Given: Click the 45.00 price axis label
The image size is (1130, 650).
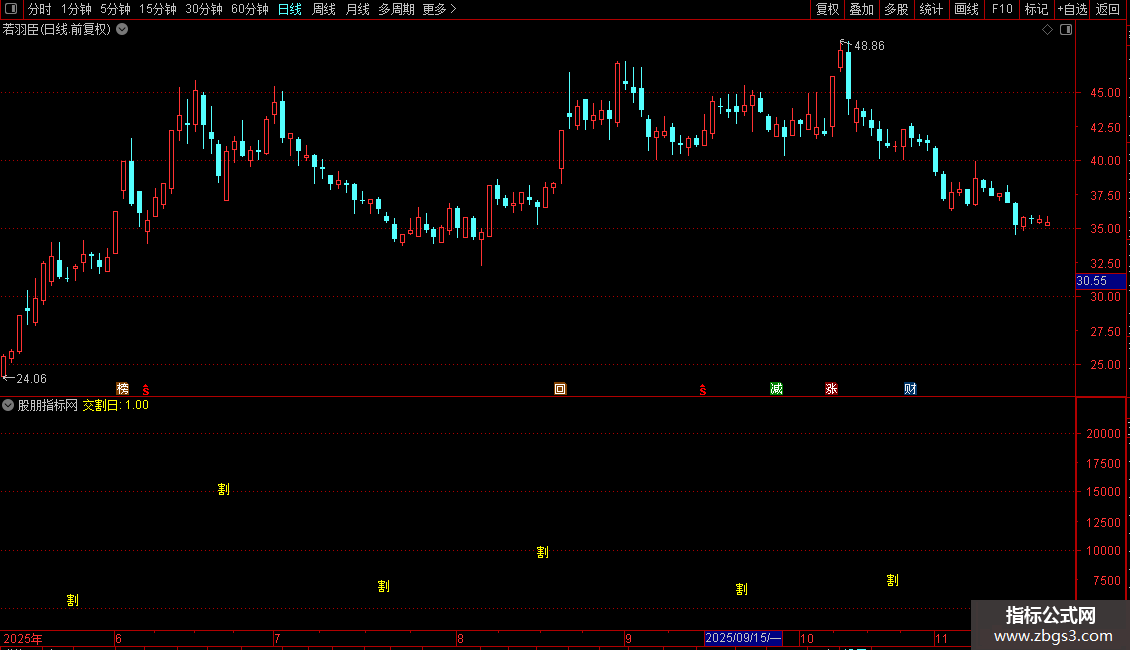Looking at the screenshot, I should coord(1105,93).
